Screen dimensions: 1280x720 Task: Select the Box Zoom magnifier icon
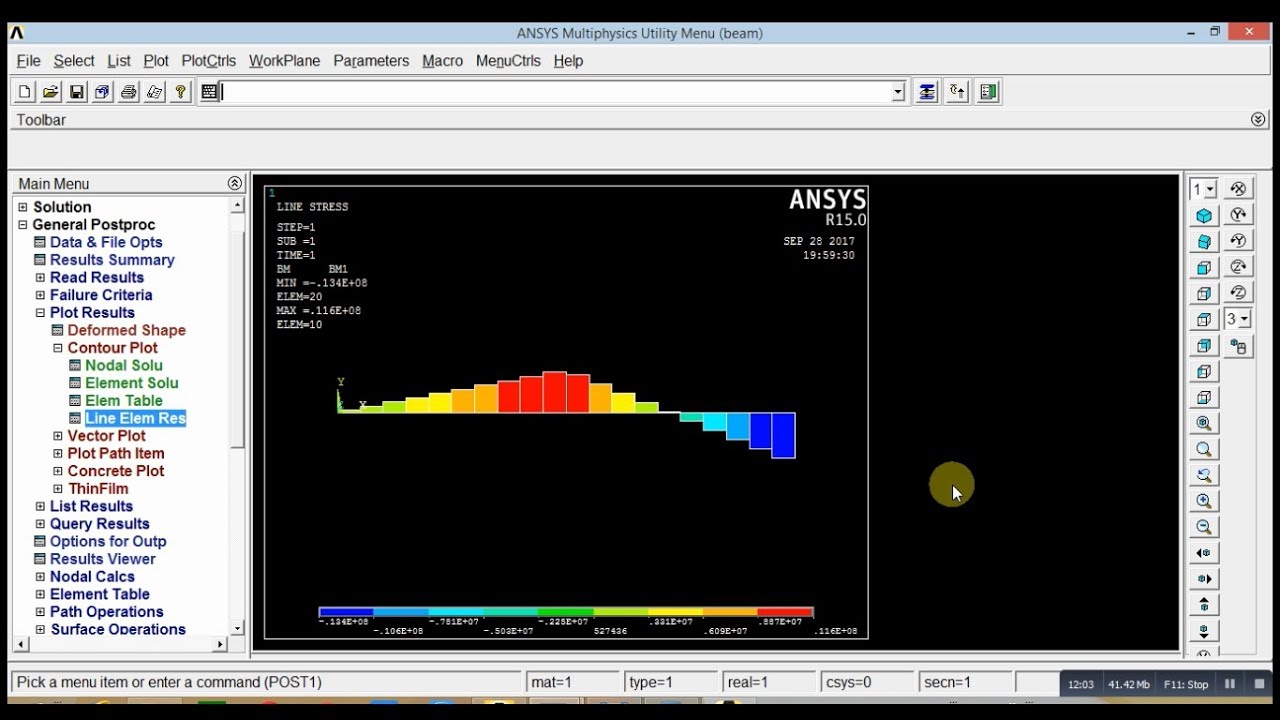(1204, 450)
